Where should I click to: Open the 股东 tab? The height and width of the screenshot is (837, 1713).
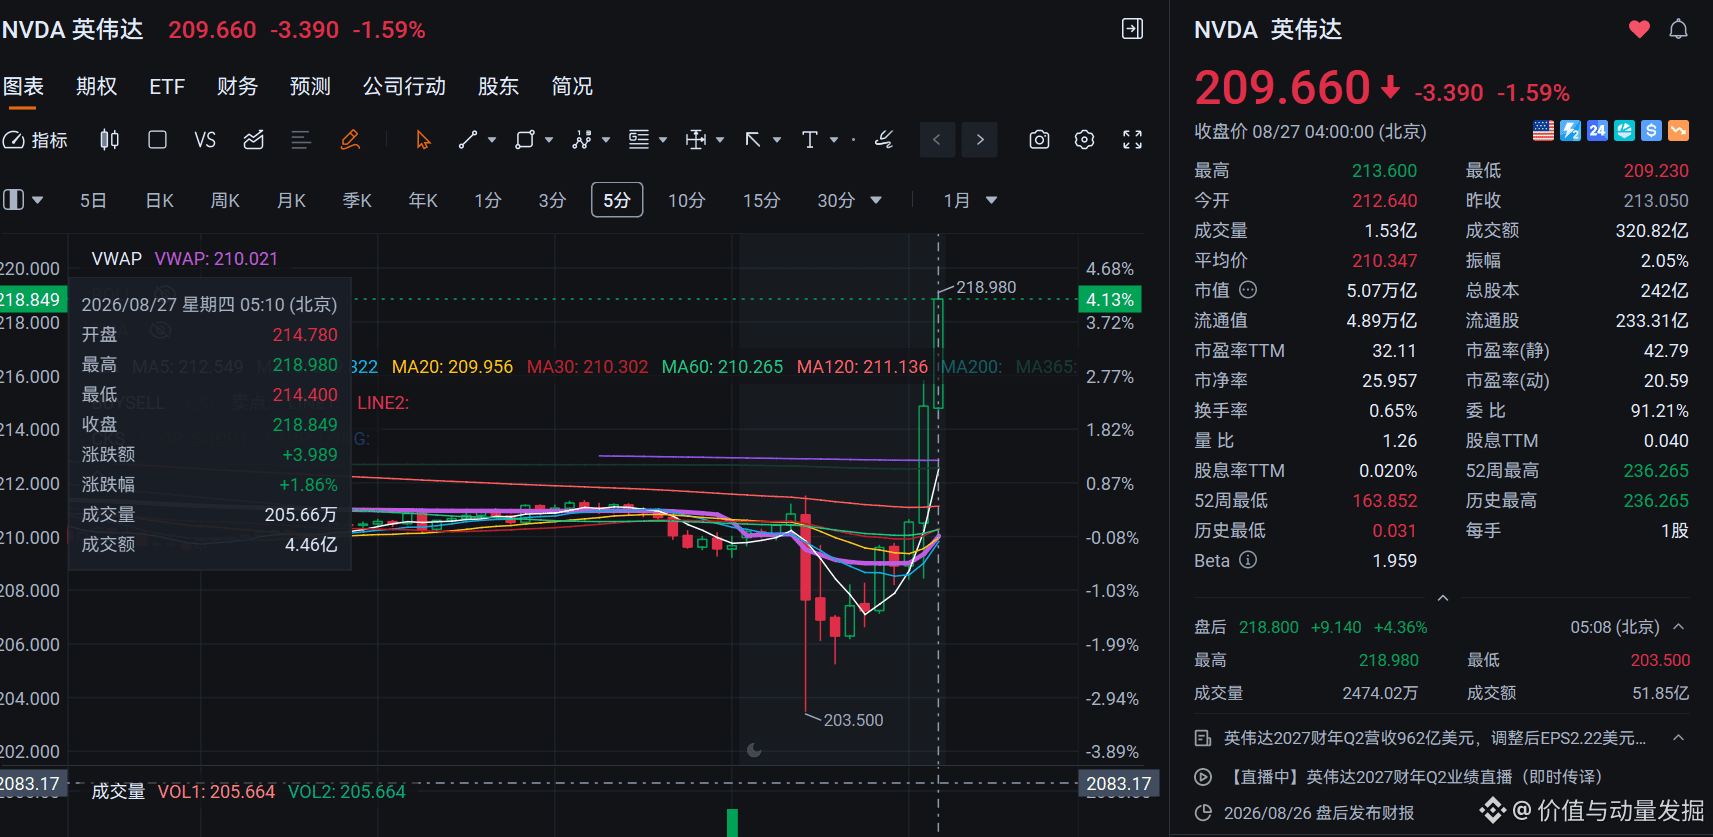click(499, 87)
